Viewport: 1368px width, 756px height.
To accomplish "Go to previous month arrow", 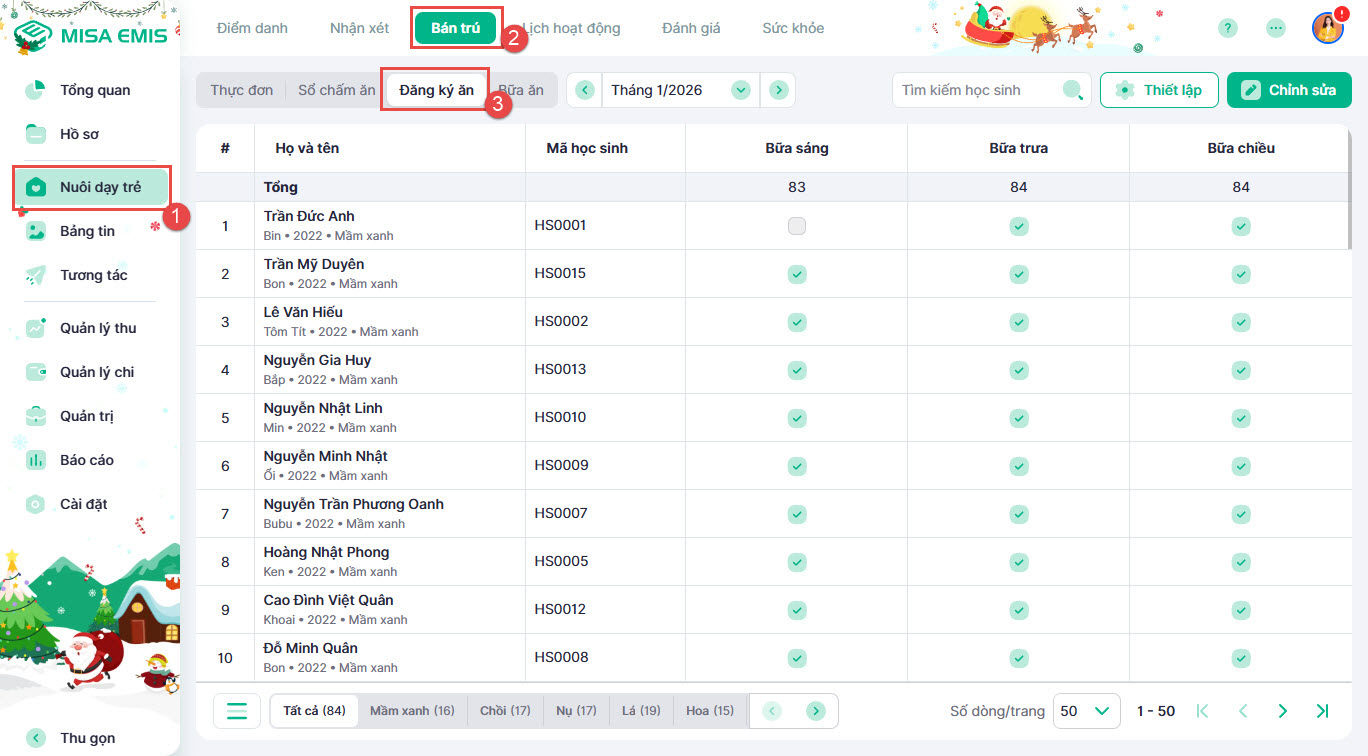I will [585, 90].
